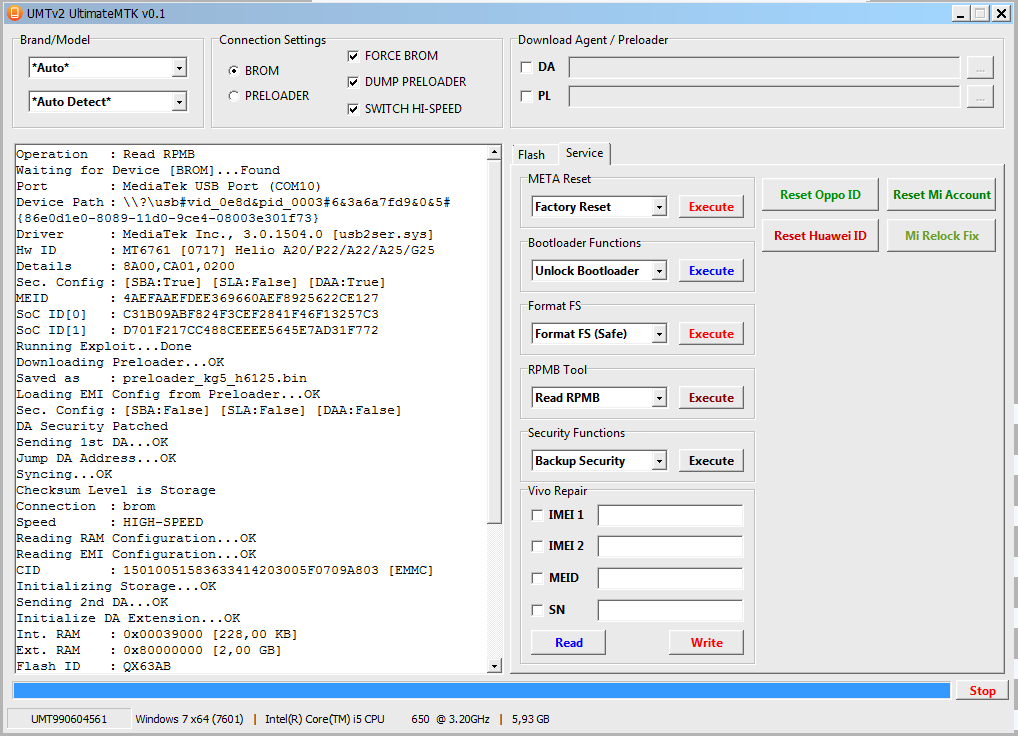Click the SN input field

coord(670,610)
